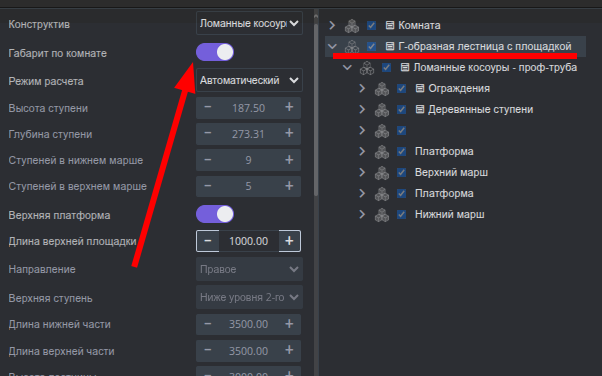Click the list icon before Г-образная лестница с площадкой

pos(390,46)
